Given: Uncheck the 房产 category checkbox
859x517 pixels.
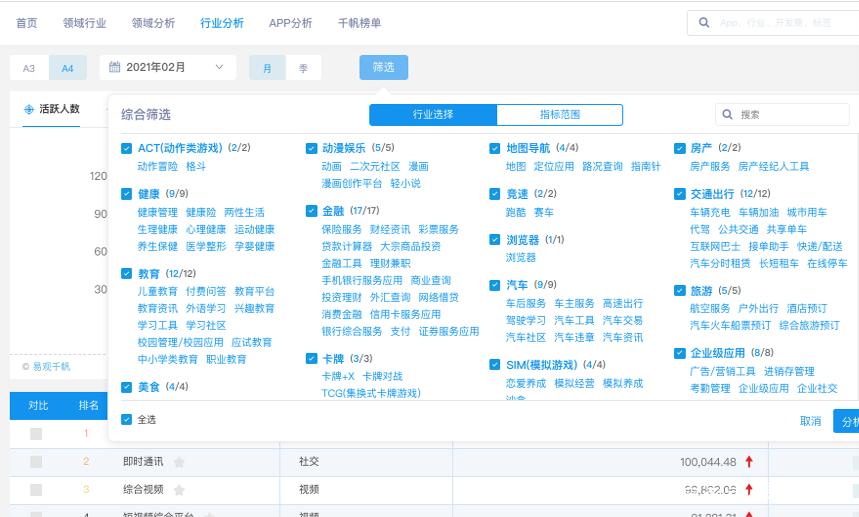Looking at the screenshot, I should 680,148.
